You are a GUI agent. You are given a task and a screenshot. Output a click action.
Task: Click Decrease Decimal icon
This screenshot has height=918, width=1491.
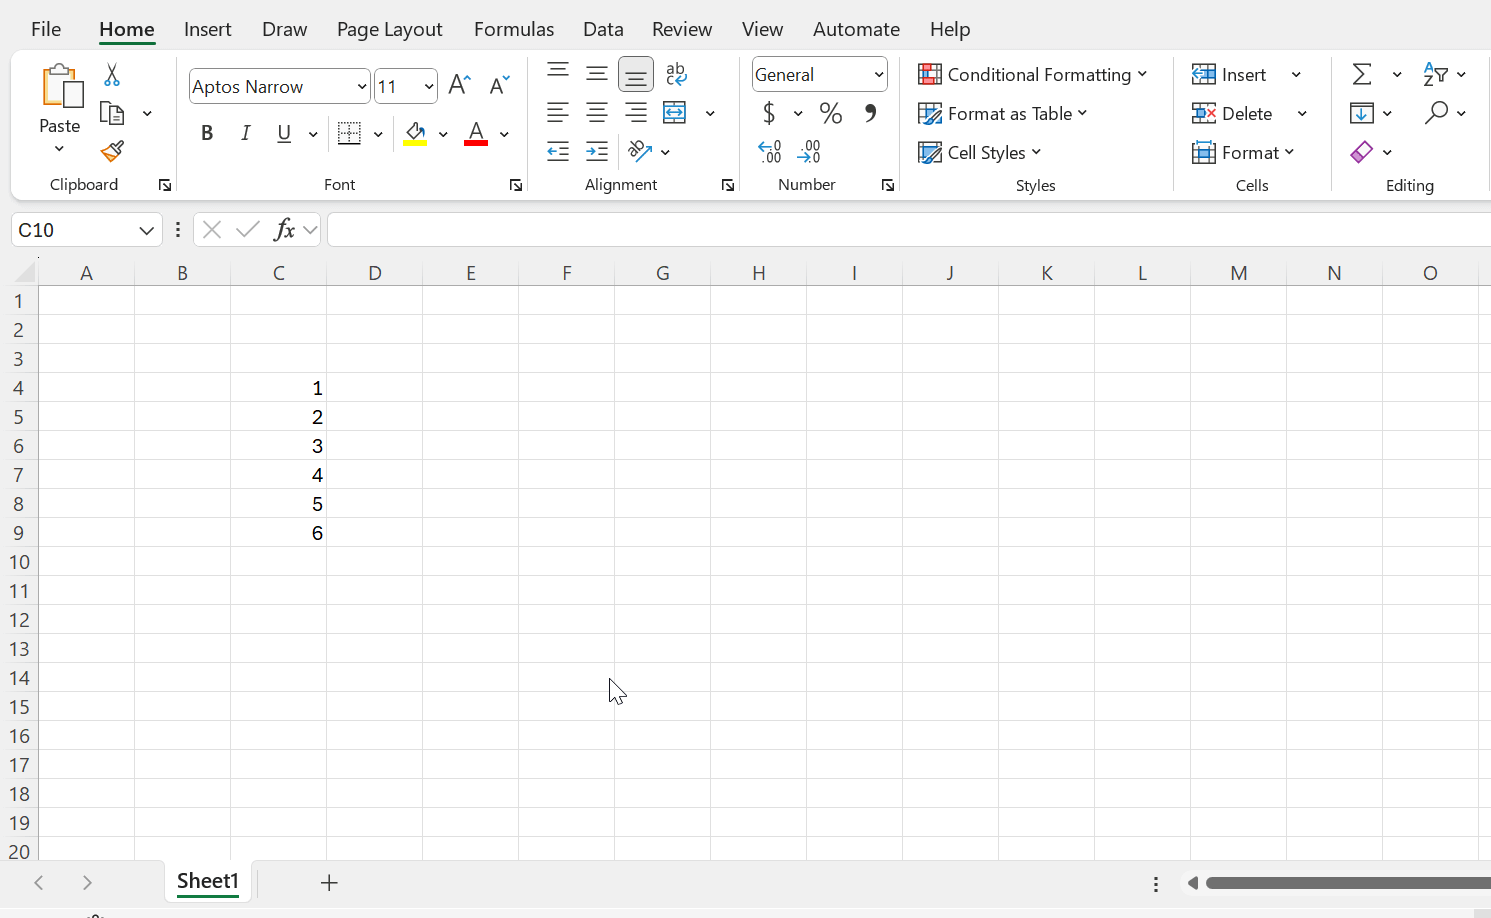809,152
